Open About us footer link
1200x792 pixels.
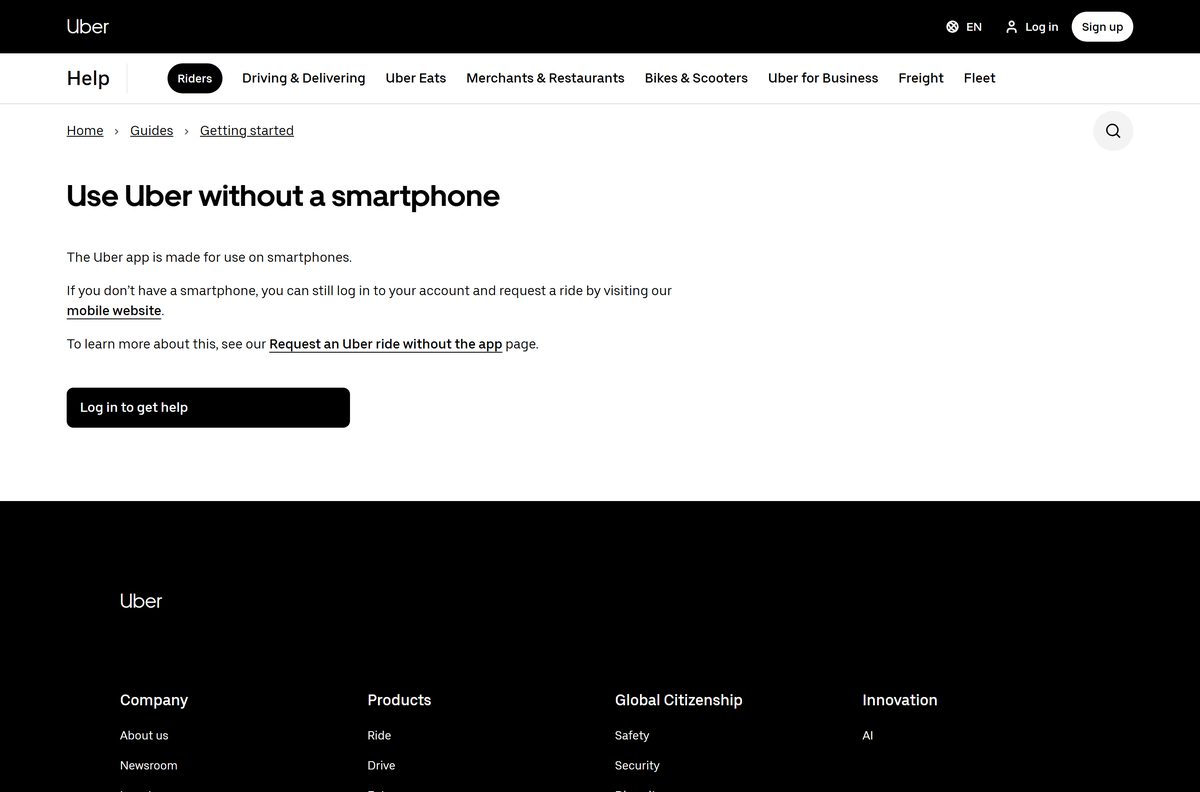pyautogui.click(x=144, y=735)
